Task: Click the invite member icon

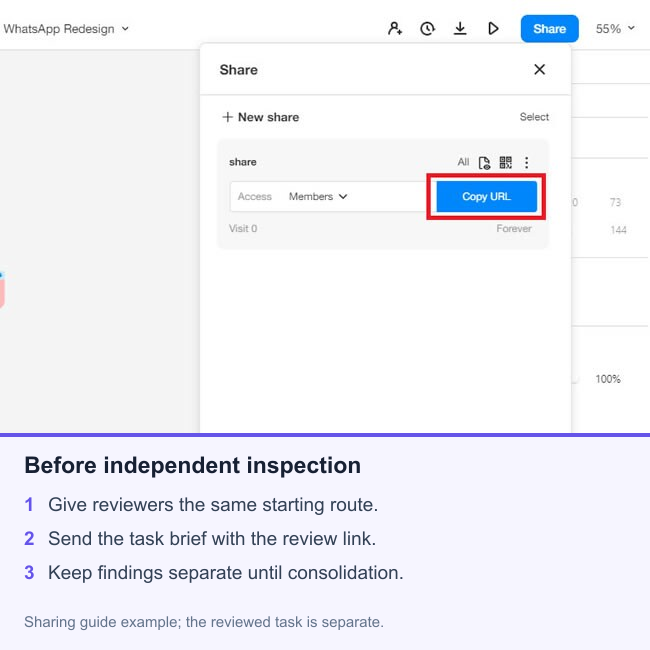Action: coord(395,29)
